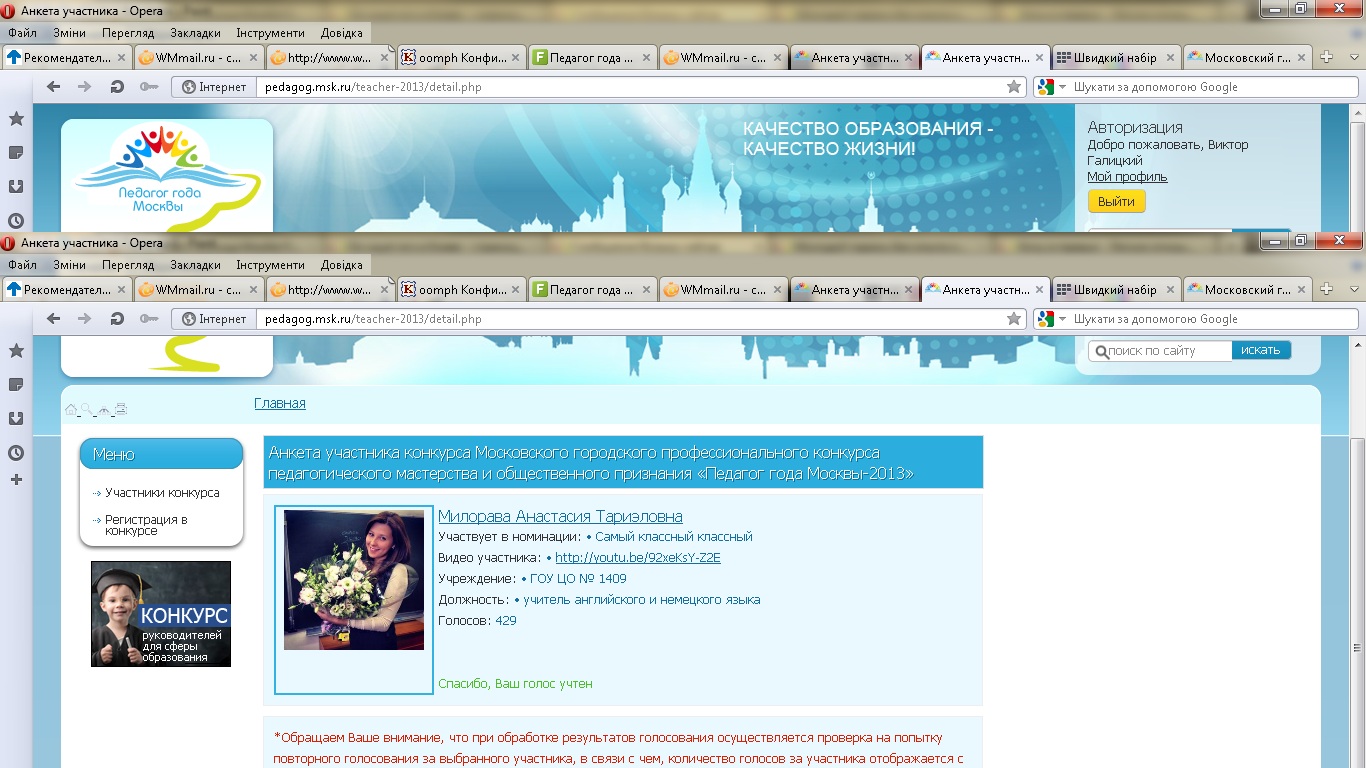Click the small printer icon on the page

(x=121, y=409)
